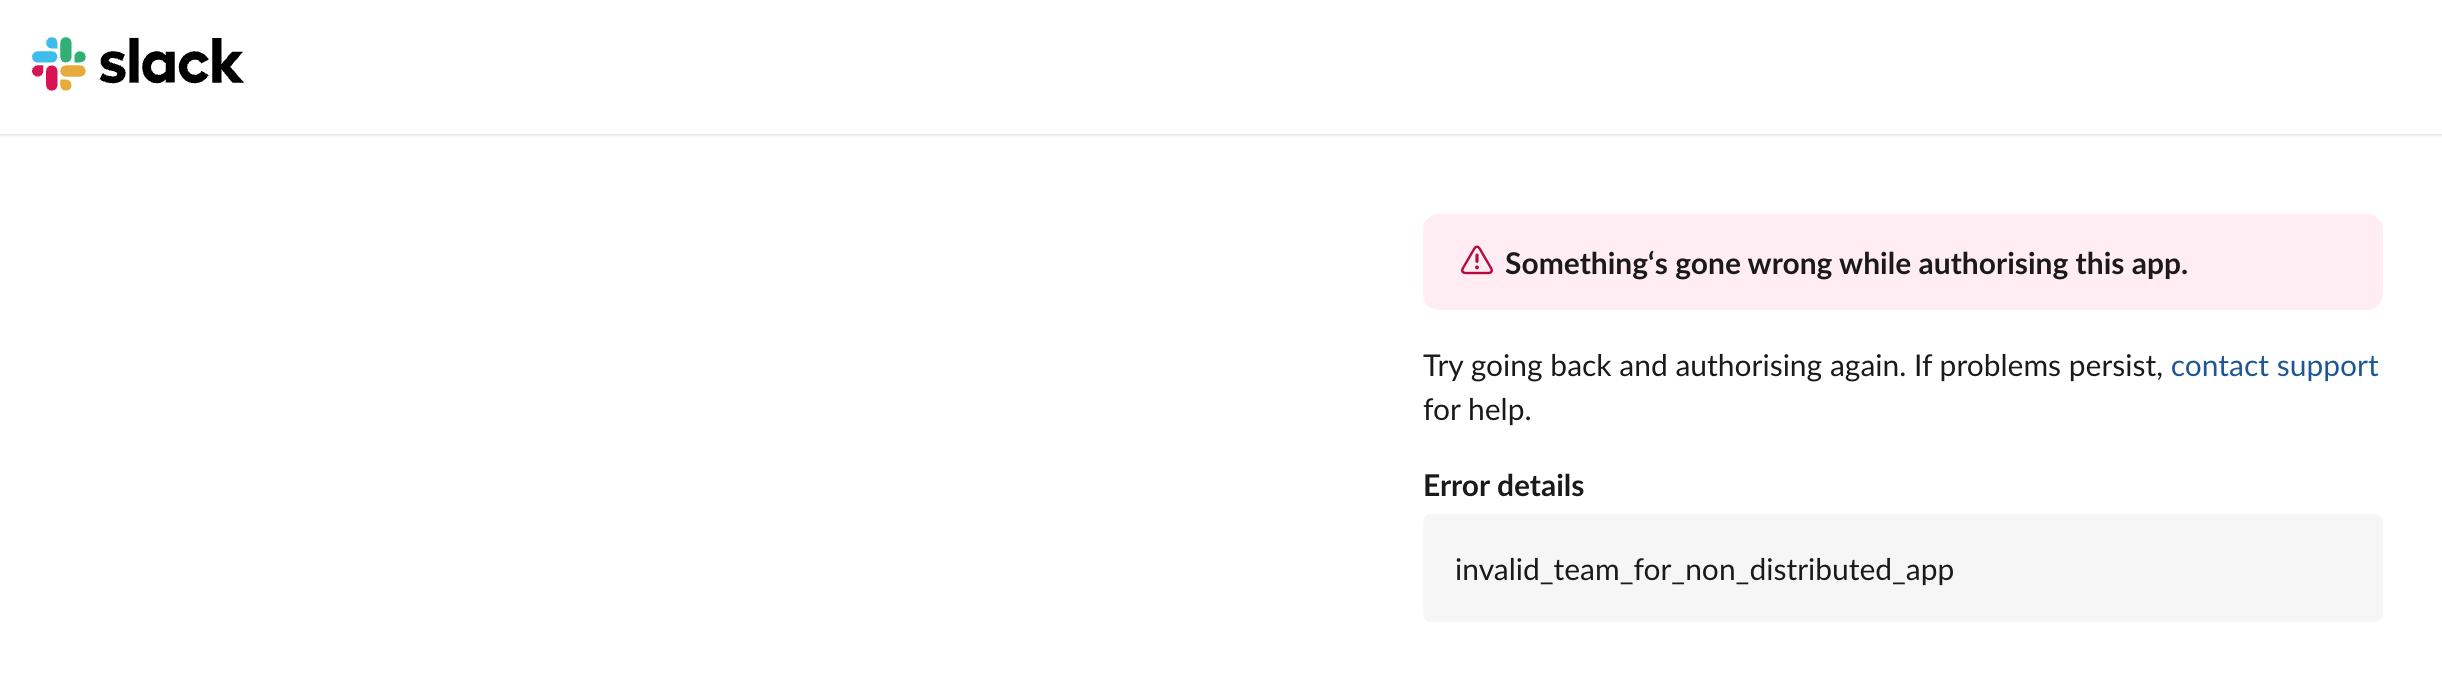Click the invalid_team_for_non_distributed_app error code

[1703, 570]
